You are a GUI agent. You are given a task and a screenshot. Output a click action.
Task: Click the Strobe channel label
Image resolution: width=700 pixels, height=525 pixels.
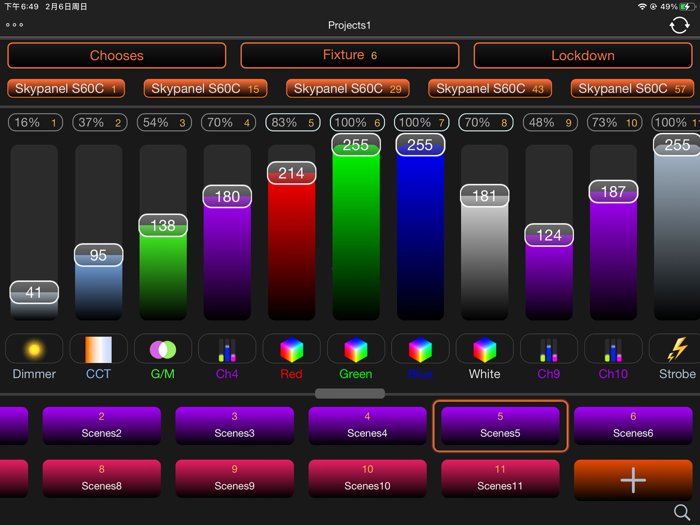coord(677,374)
